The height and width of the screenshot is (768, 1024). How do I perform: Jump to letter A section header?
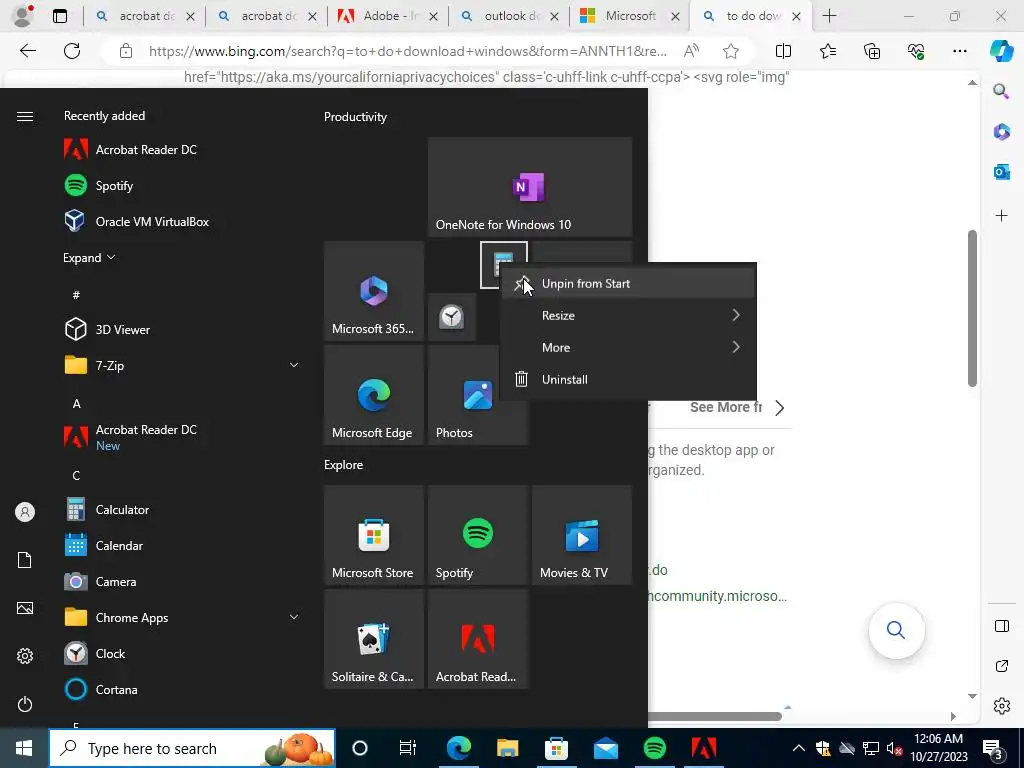[x=76, y=404]
